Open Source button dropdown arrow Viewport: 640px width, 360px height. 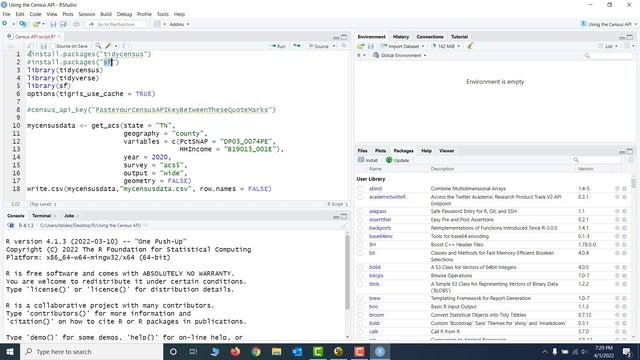click(334, 46)
